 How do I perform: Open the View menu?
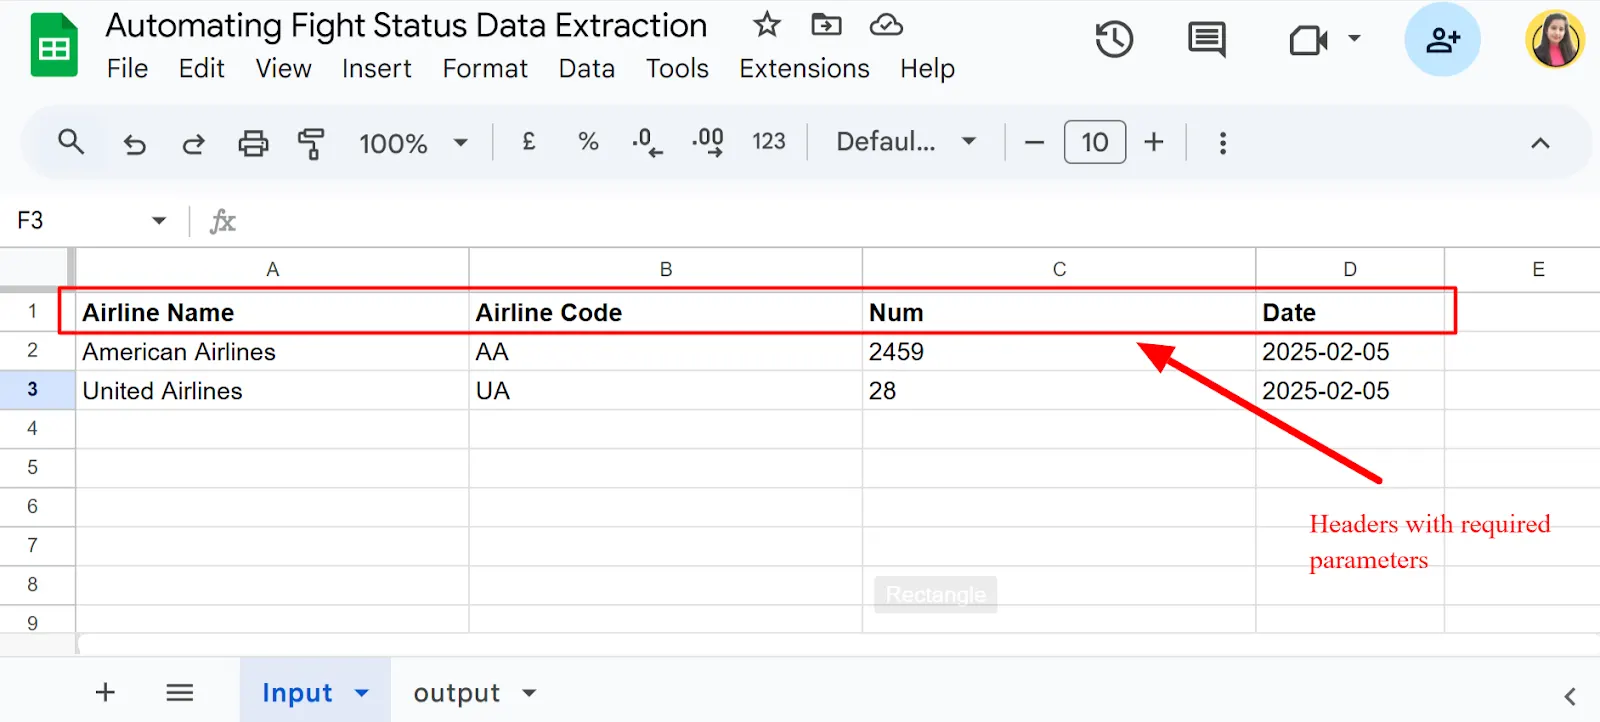[x=283, y=68]
